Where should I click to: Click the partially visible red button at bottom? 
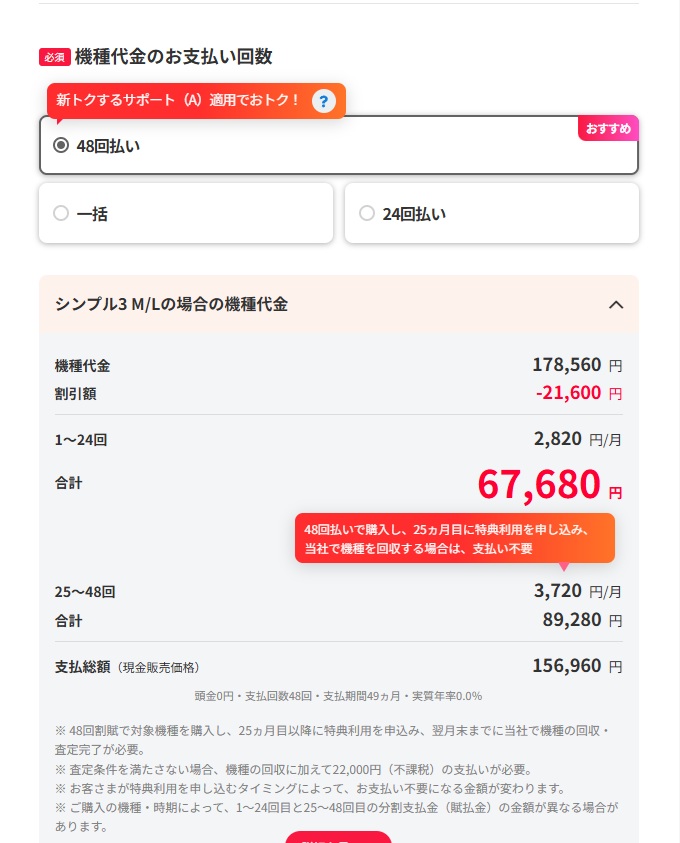click(x=338, y=837)
